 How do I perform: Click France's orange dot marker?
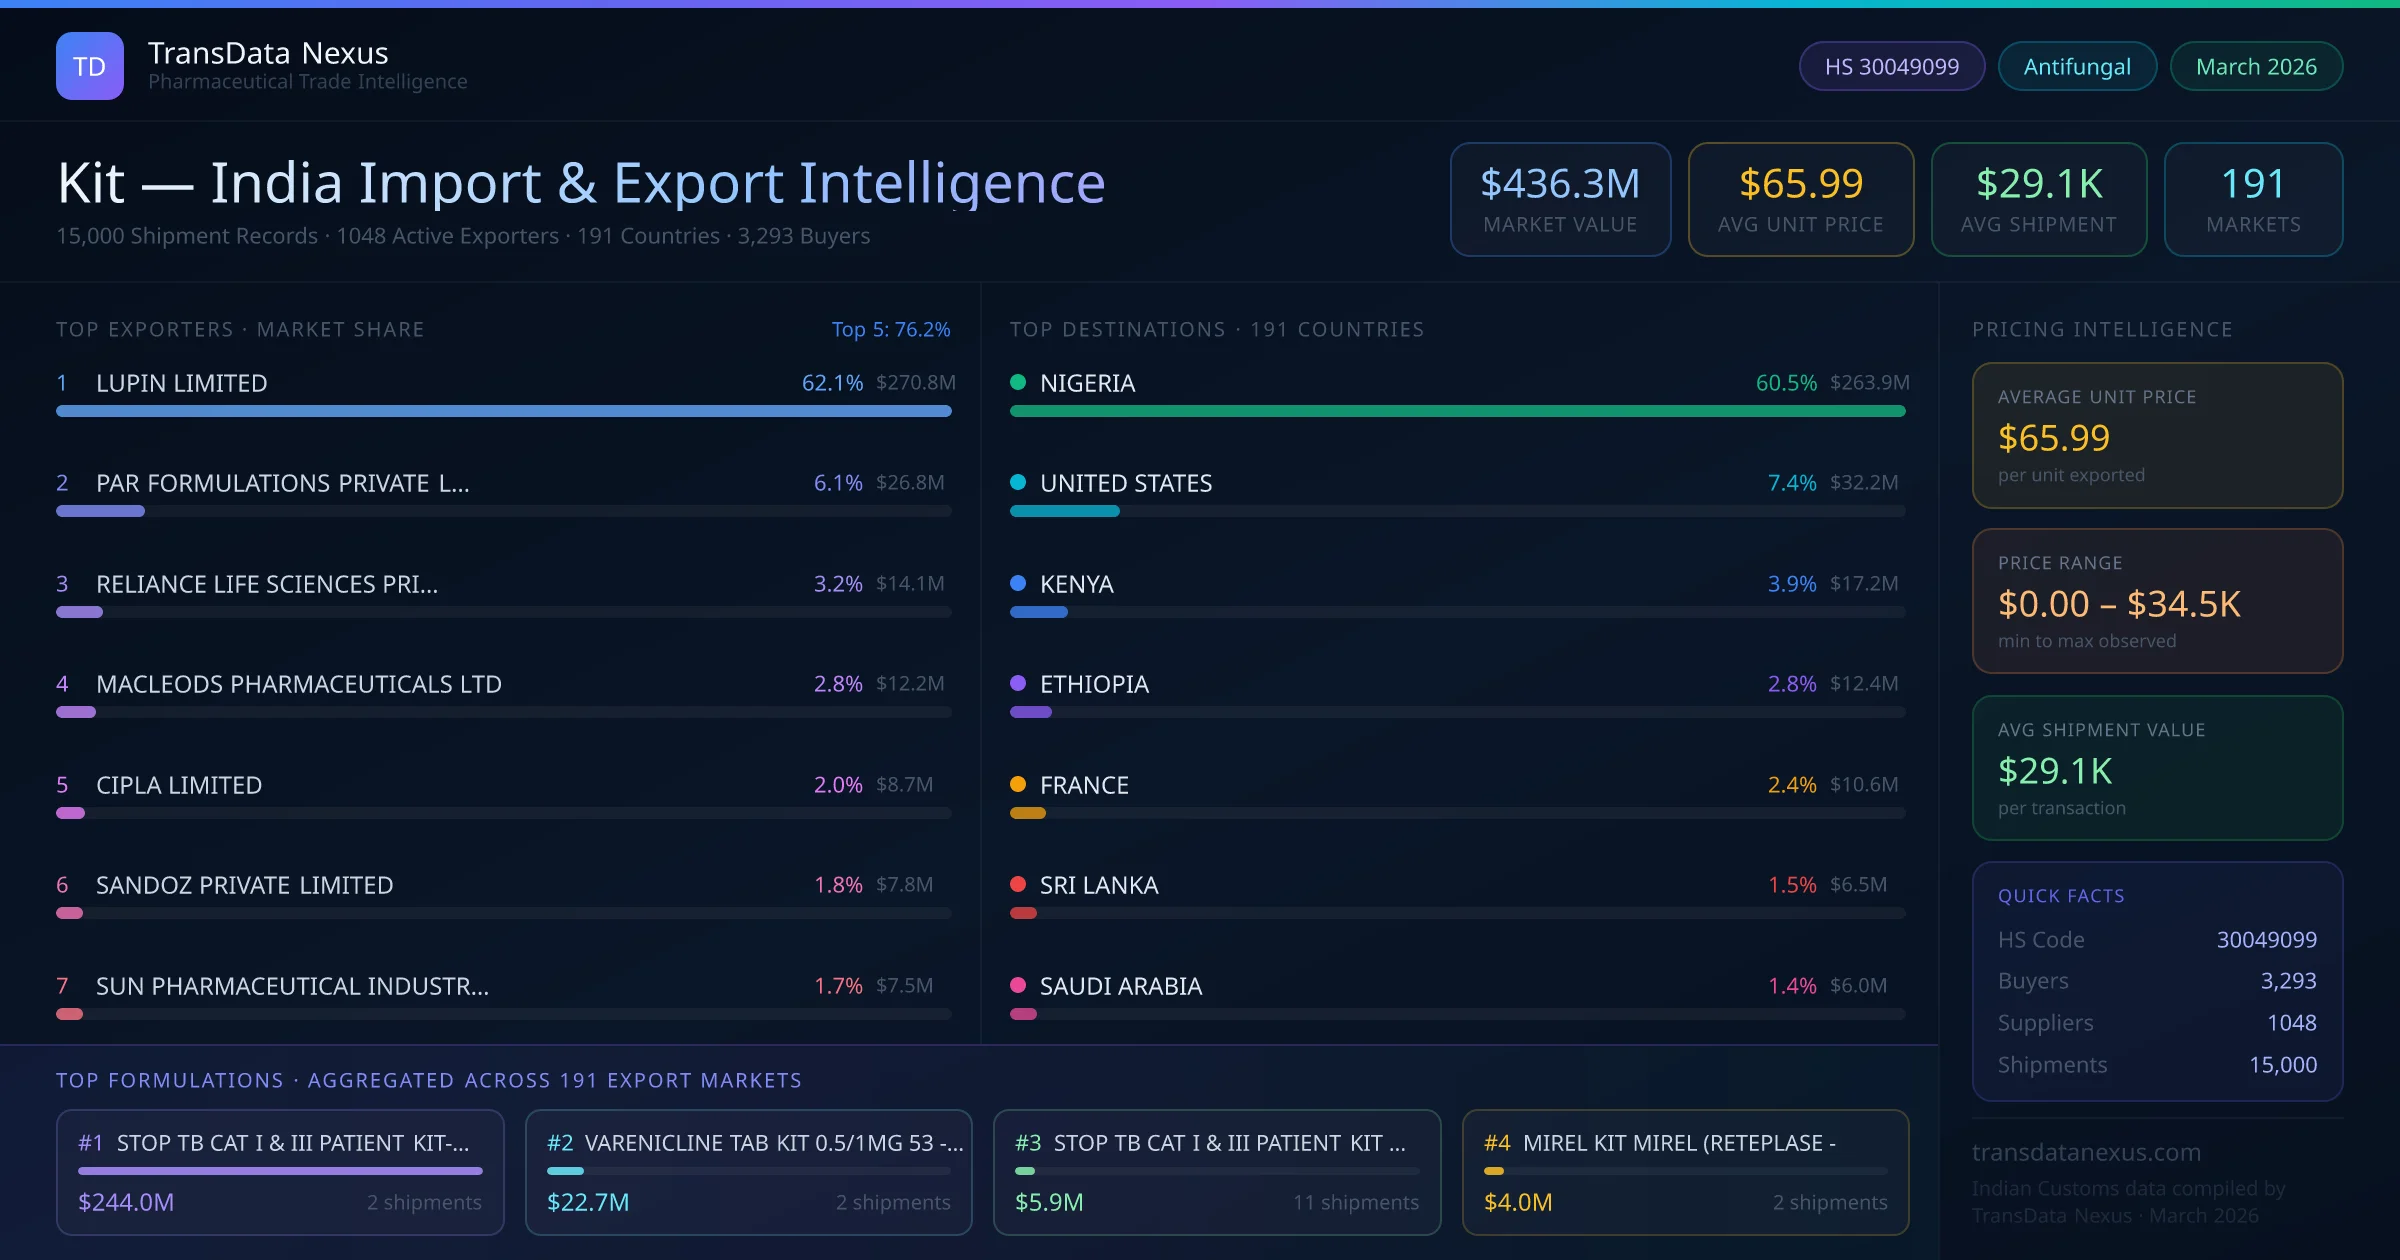[x=1018, y=784]
